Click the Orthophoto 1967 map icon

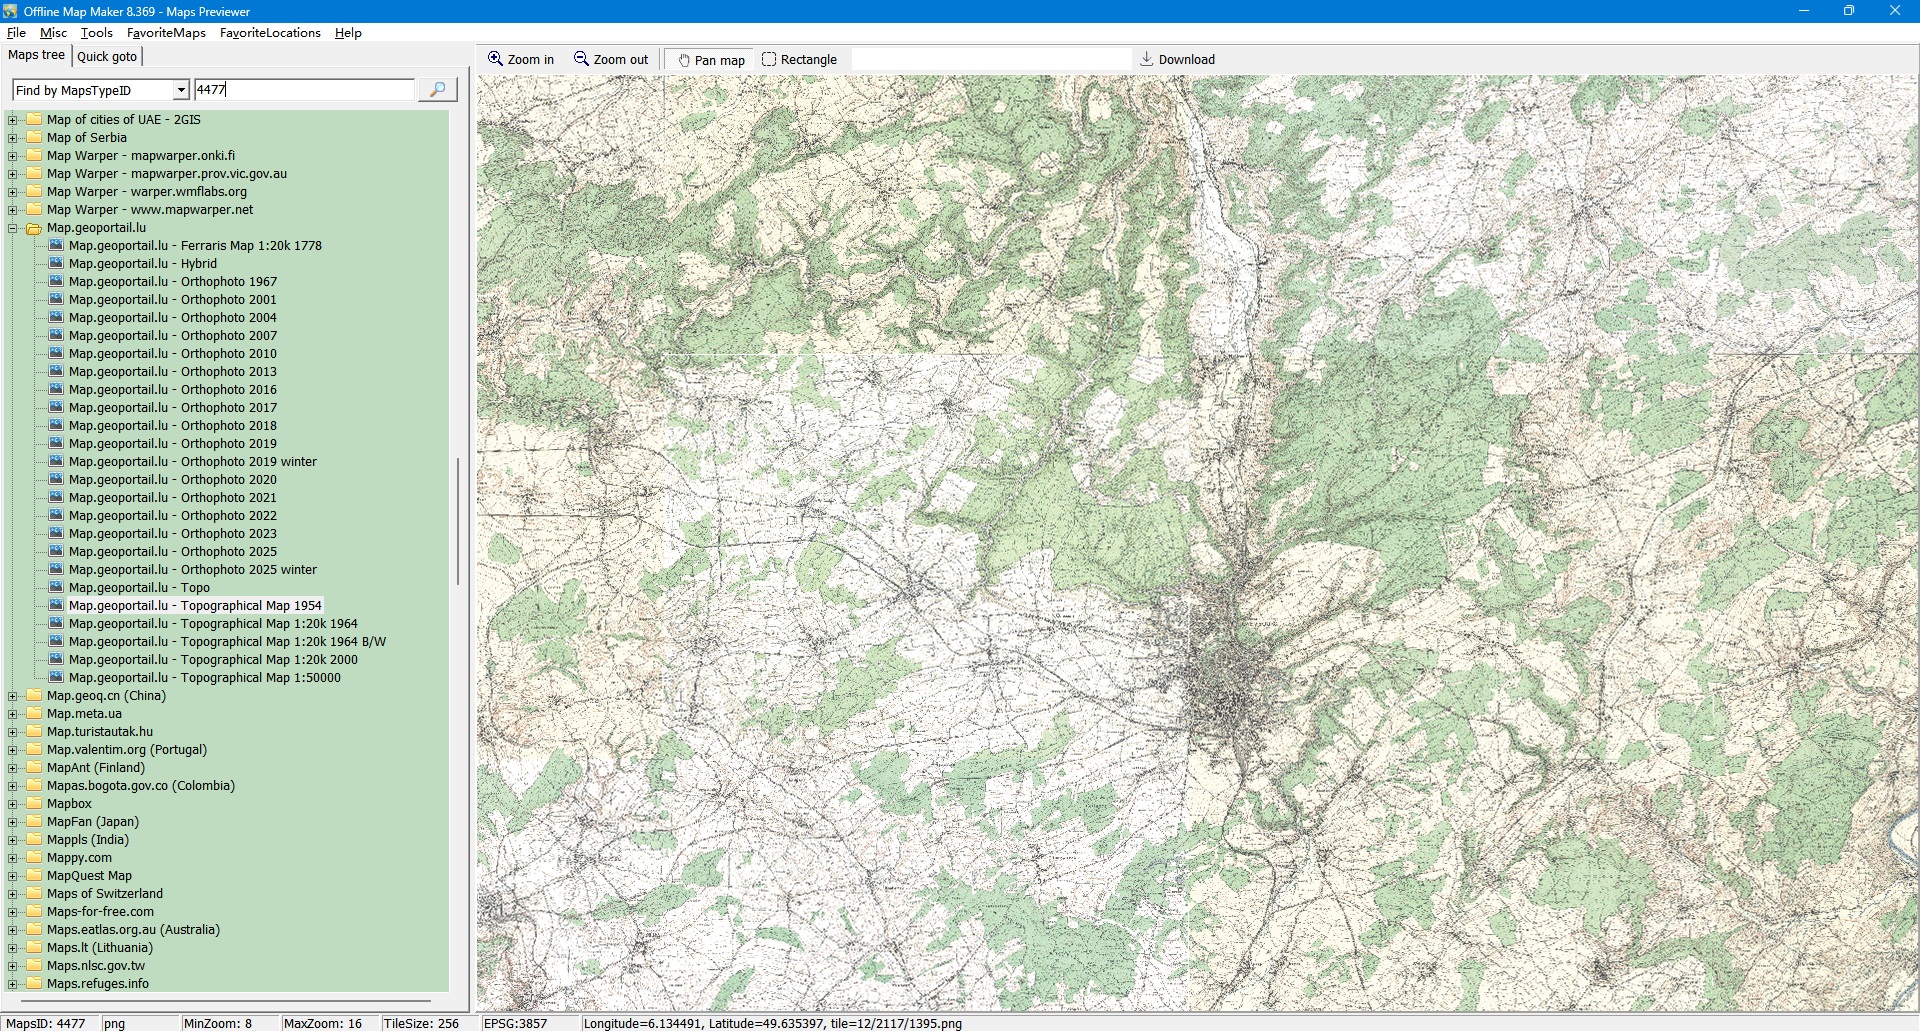coord(56,282)
